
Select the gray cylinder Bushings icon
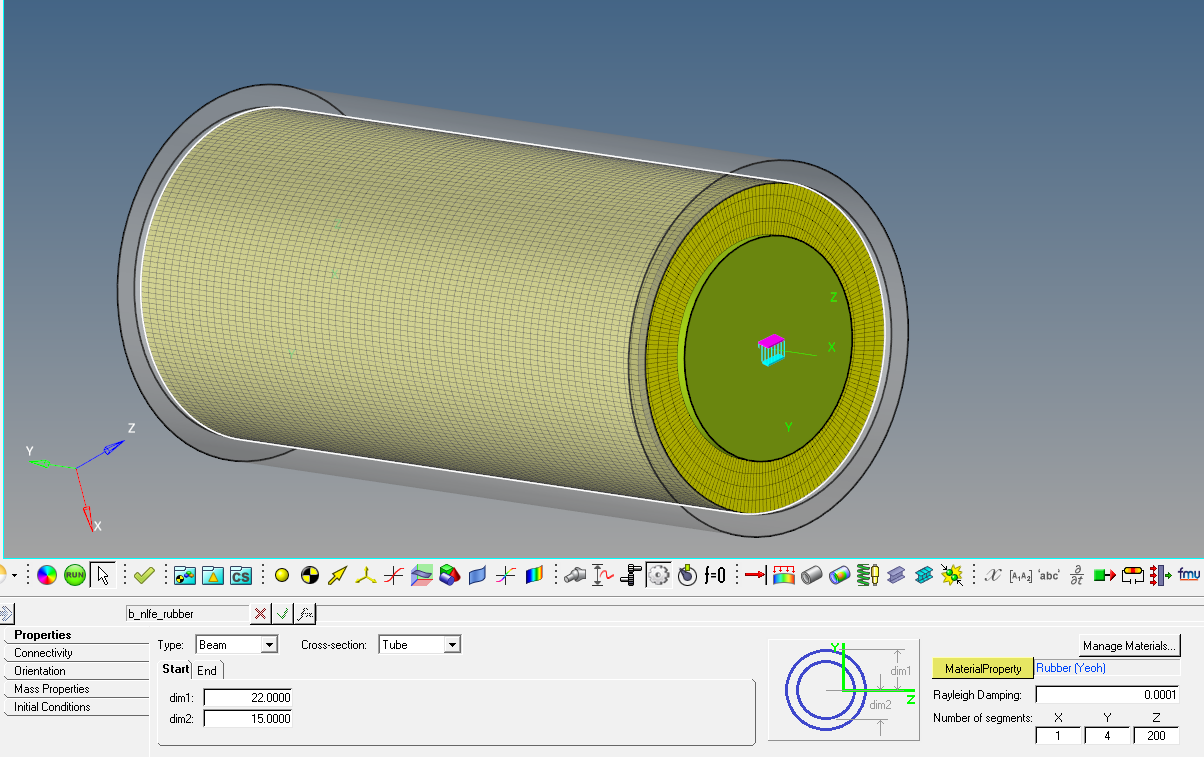[811, 575]
